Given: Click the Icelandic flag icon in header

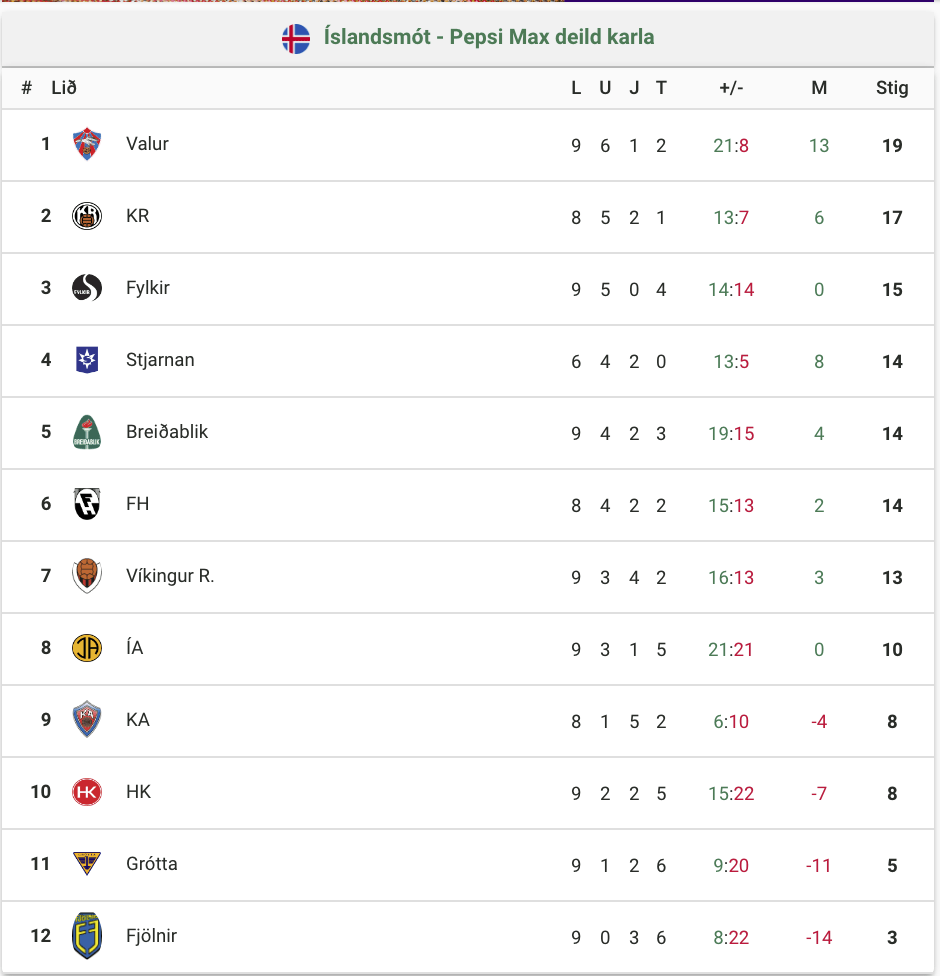Looking at the screenshot, I should point(296,39).
